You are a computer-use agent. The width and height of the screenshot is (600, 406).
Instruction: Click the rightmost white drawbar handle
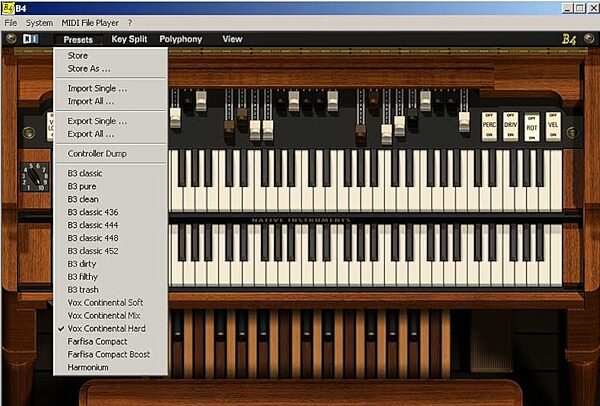[464, 121]
